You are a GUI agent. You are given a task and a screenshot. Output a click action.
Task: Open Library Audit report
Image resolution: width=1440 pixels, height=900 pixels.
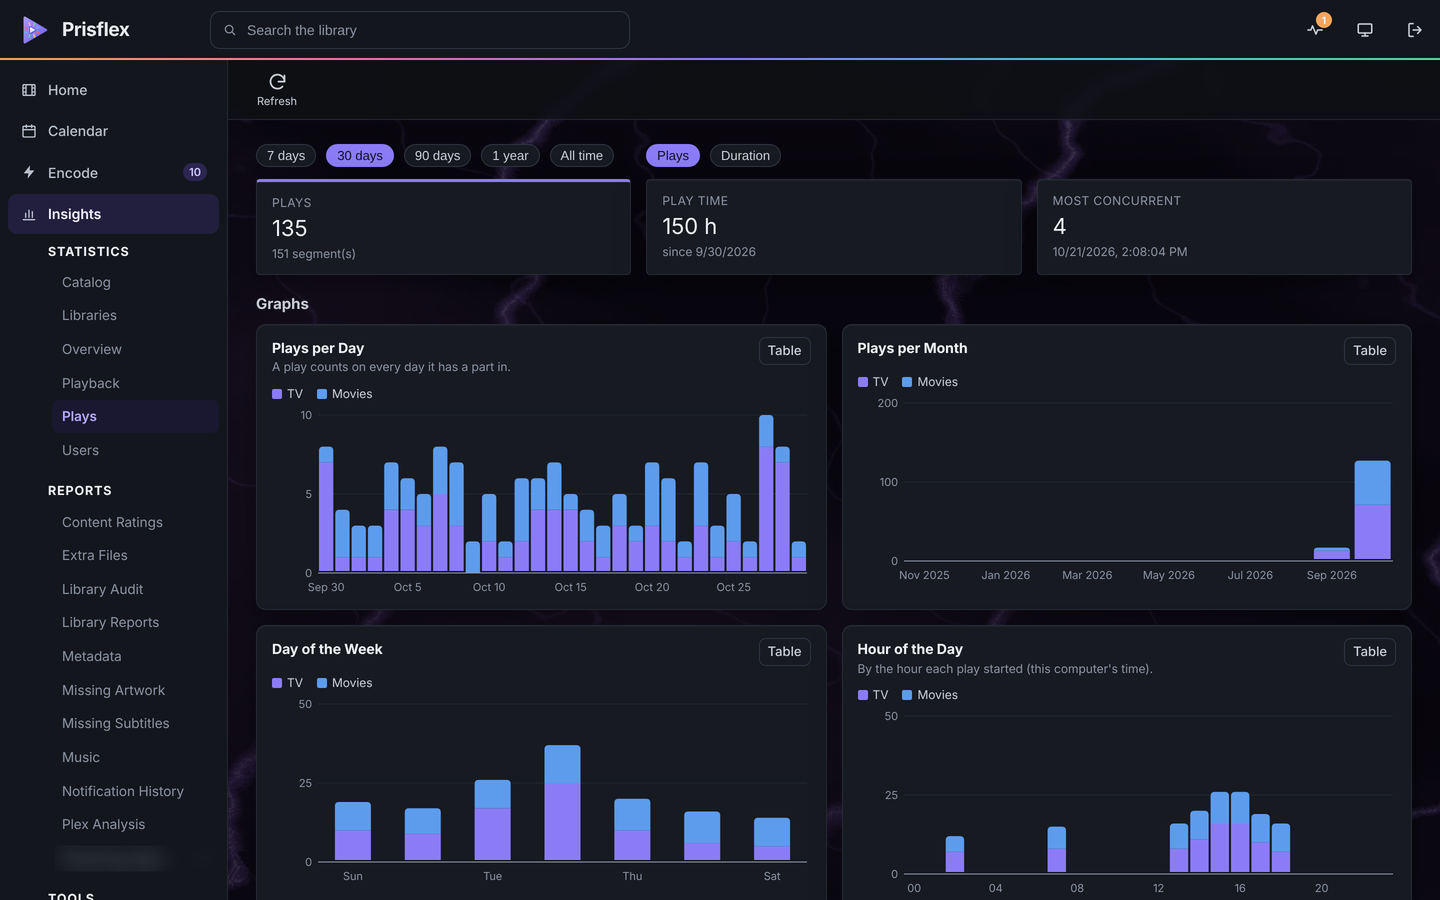tap(102, 589)
